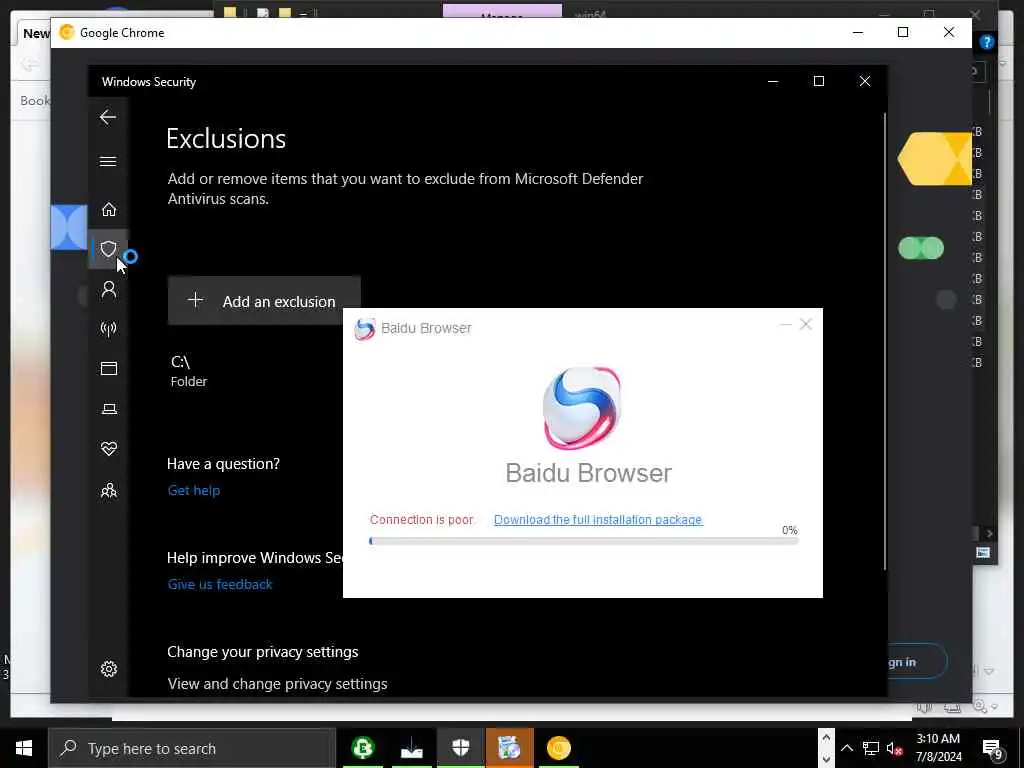Open the notification center with 9 notifications

pyautogui.click(x=992, y=748)
